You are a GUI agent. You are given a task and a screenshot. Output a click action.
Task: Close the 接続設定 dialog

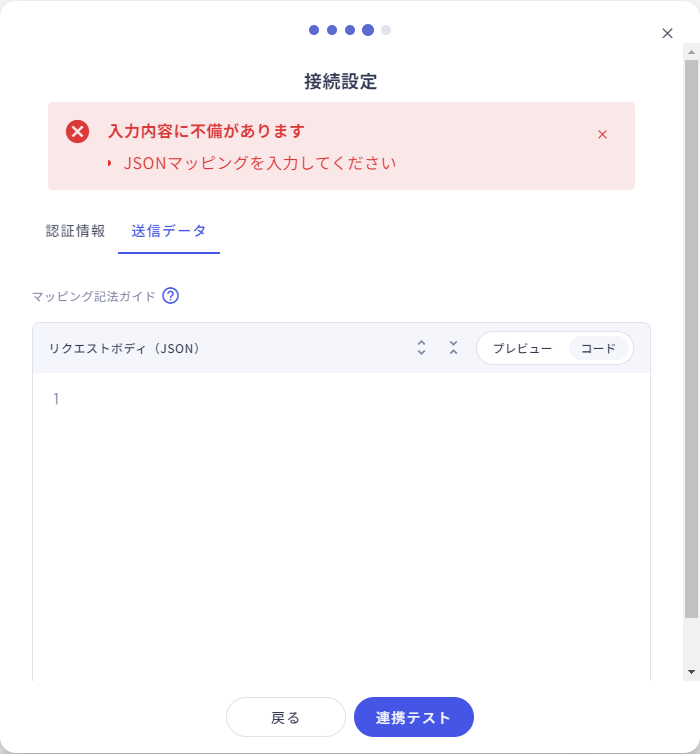(x=667, y=33)
